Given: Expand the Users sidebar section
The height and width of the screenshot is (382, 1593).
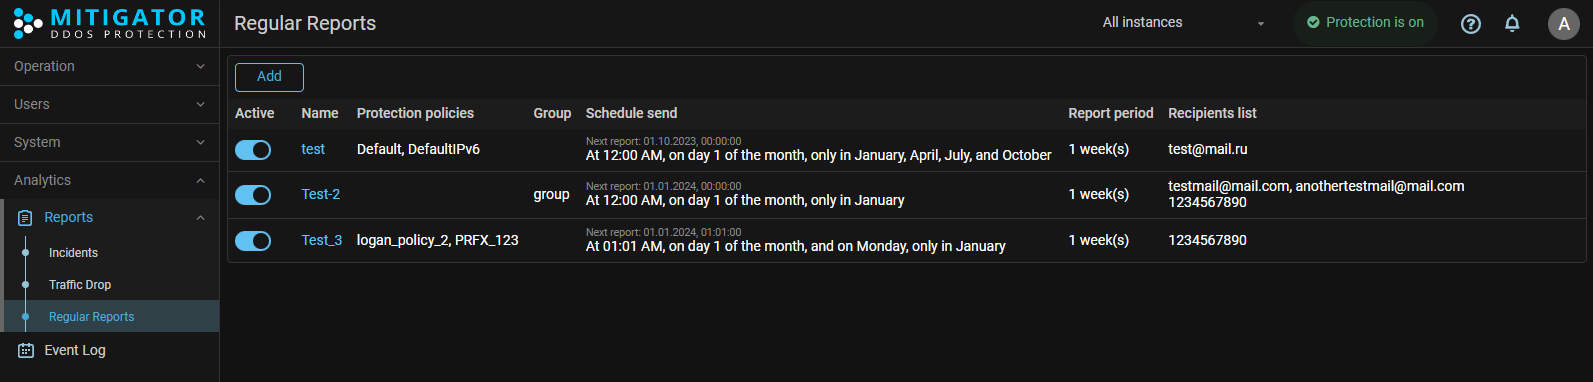Looking at the screenshot, I should pos(109,105).
